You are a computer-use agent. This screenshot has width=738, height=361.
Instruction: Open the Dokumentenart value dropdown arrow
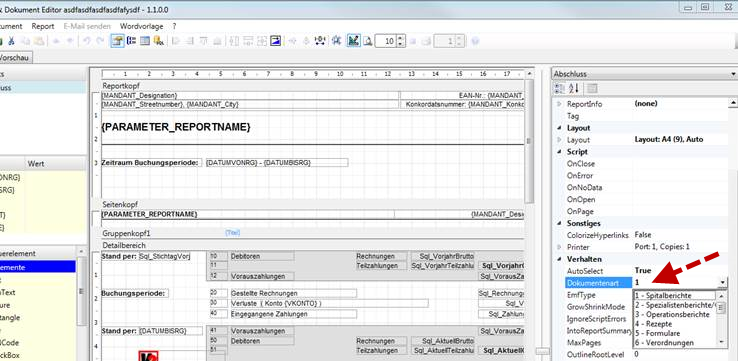723,282
